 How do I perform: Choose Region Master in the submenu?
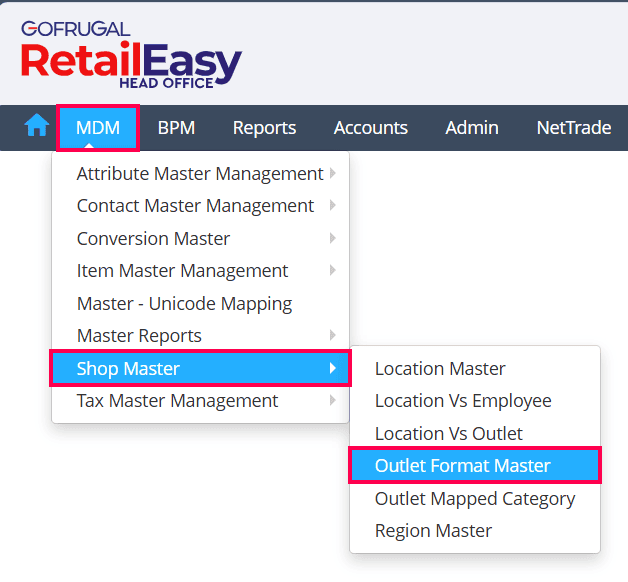(475, 531)
